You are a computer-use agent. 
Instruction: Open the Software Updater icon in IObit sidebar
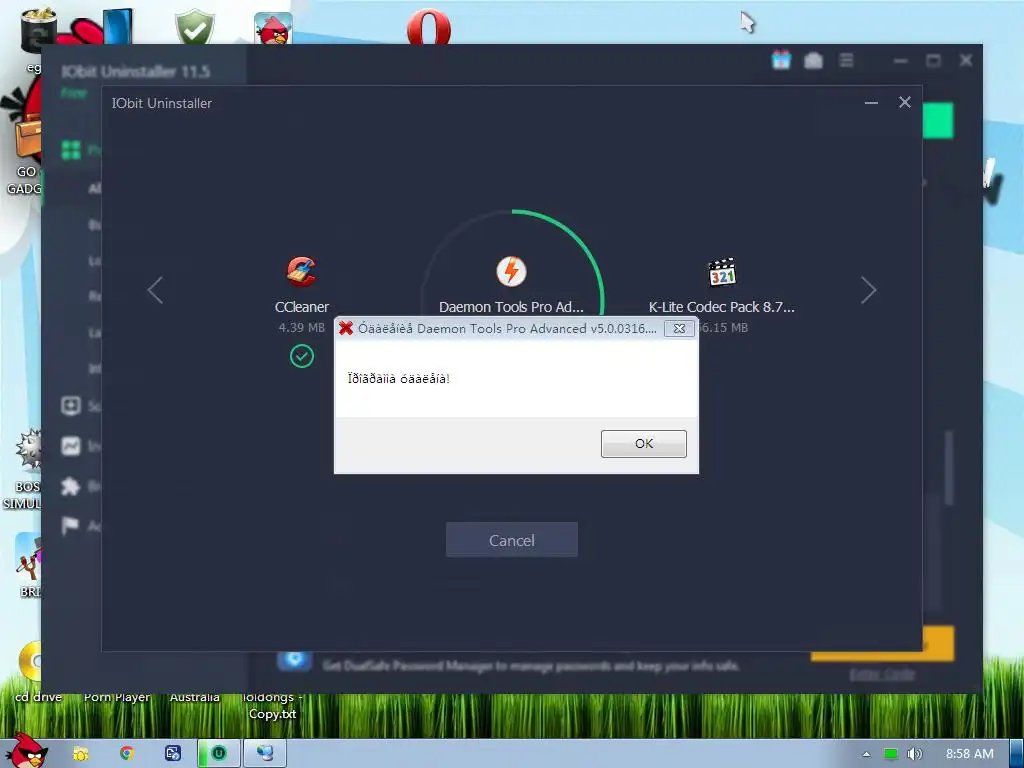71,406
